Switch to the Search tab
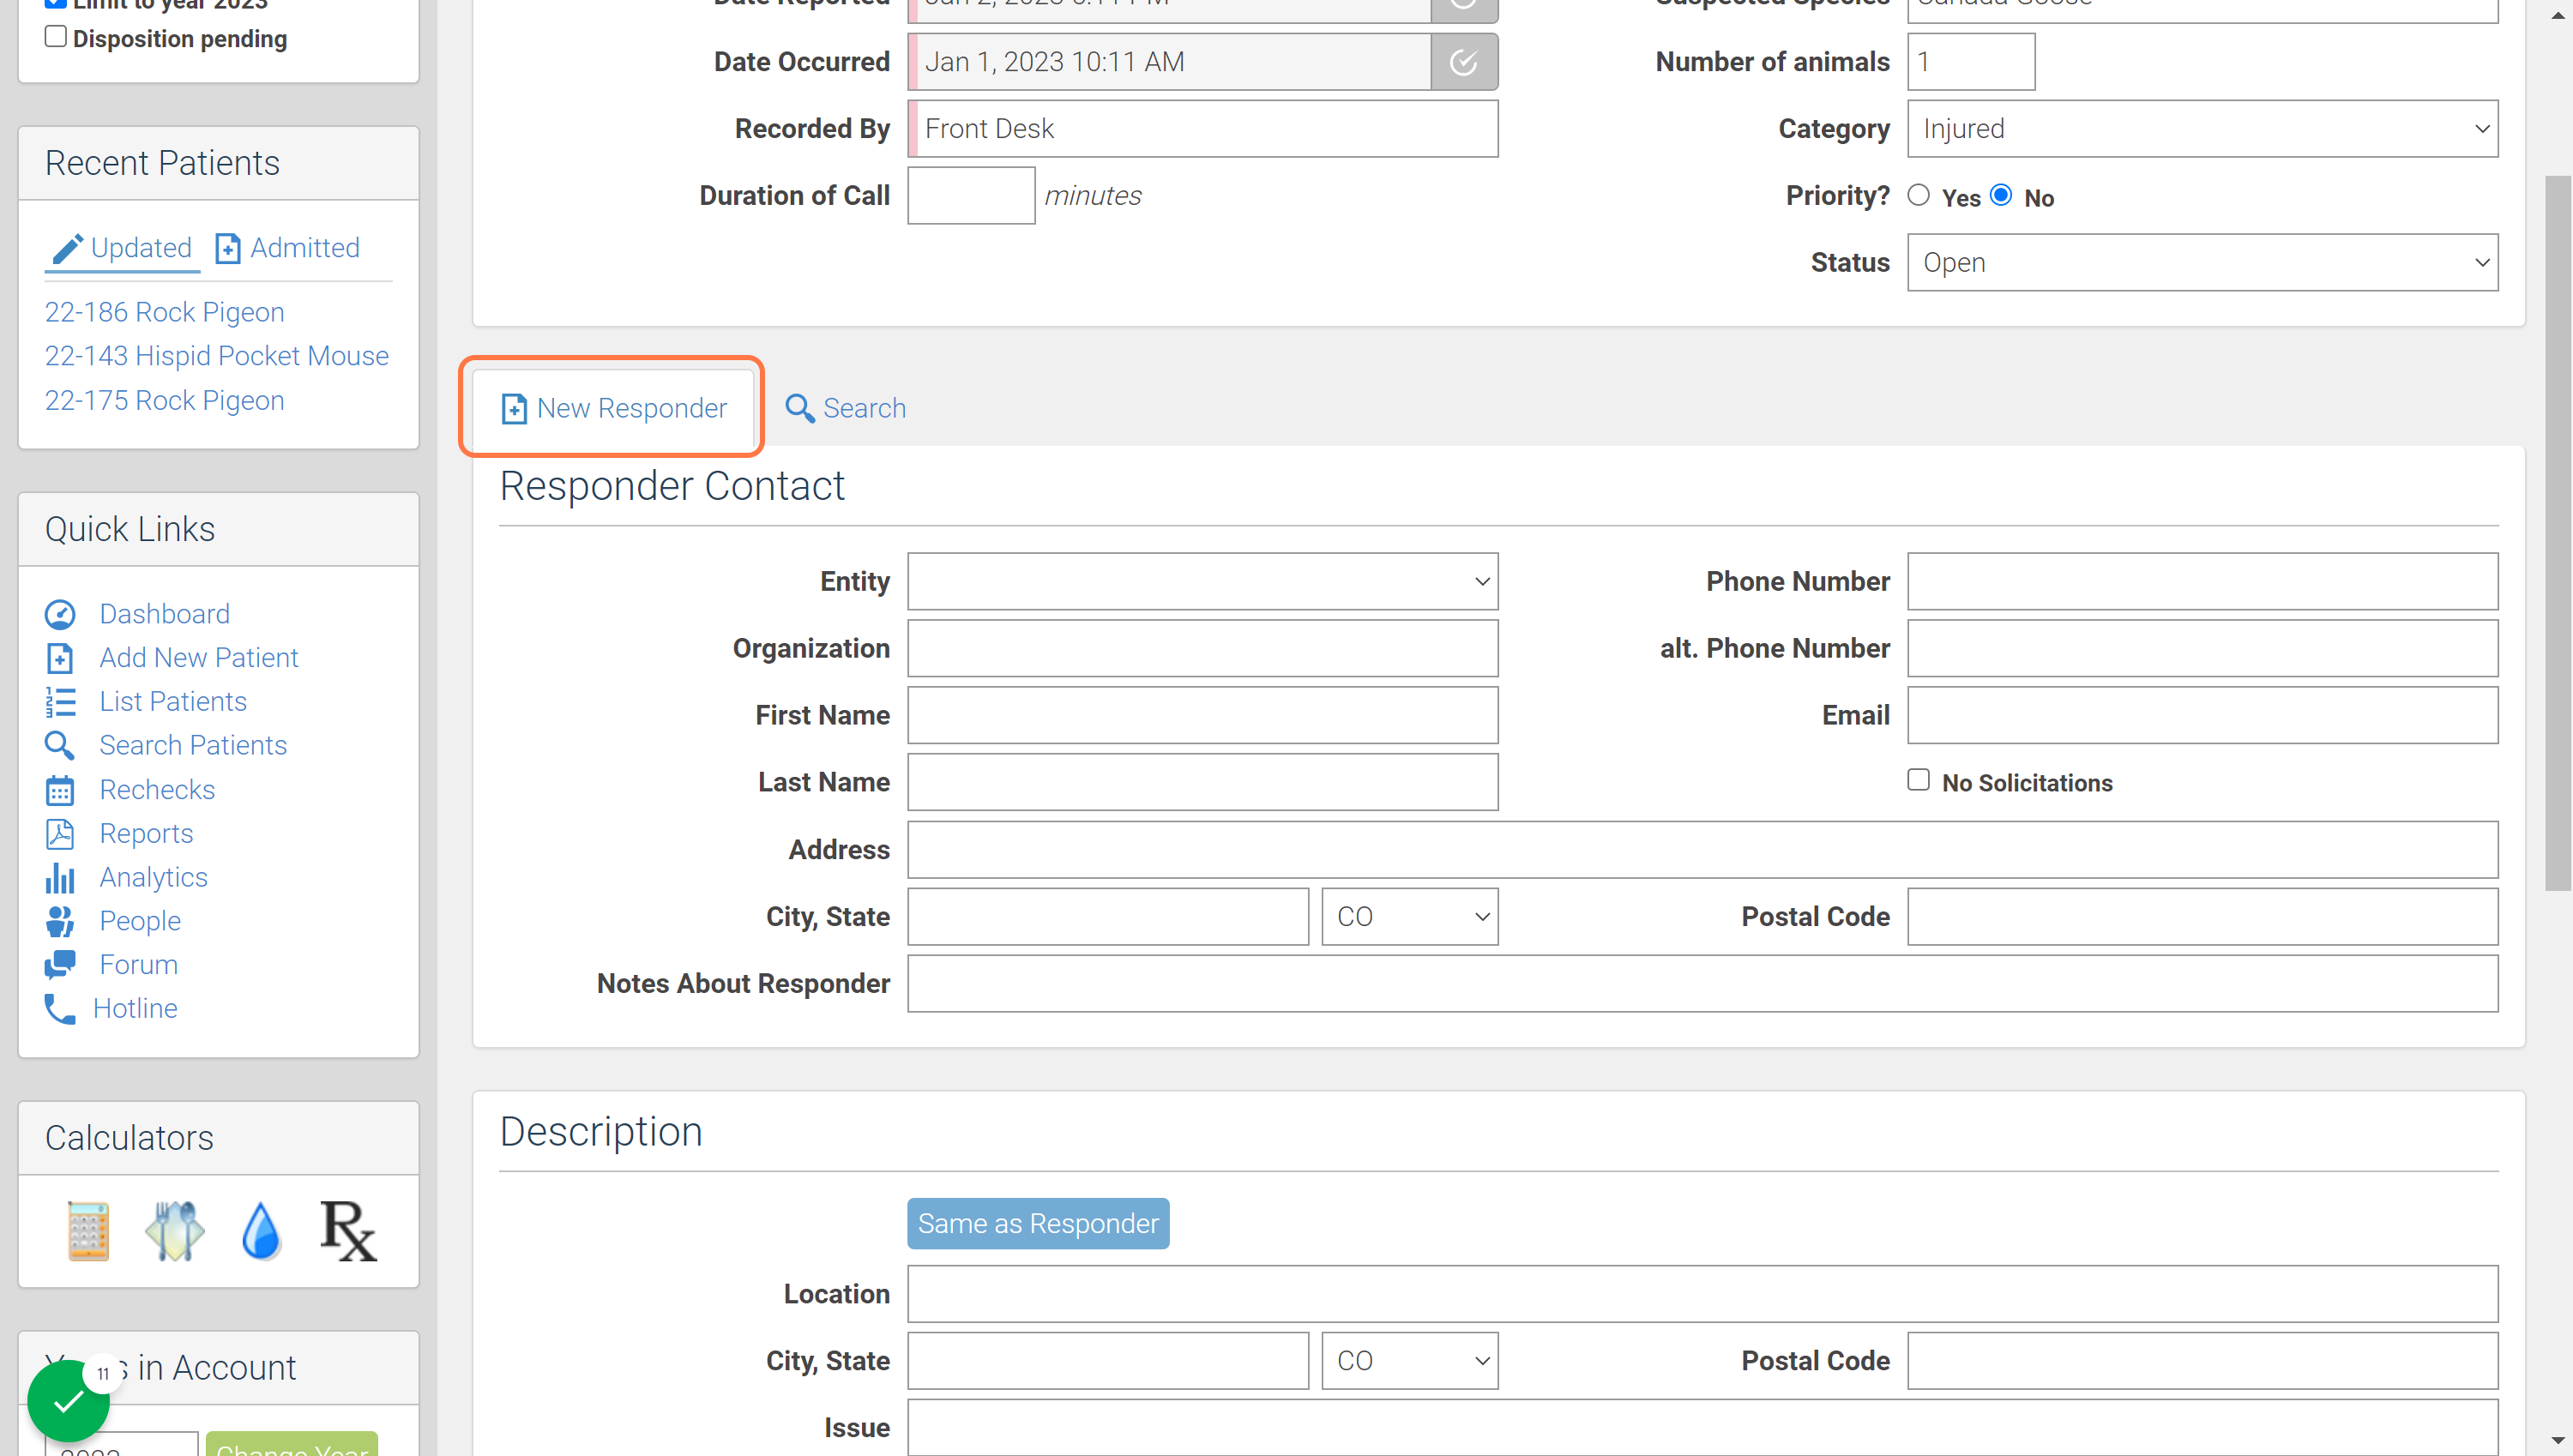 point(845,408)
